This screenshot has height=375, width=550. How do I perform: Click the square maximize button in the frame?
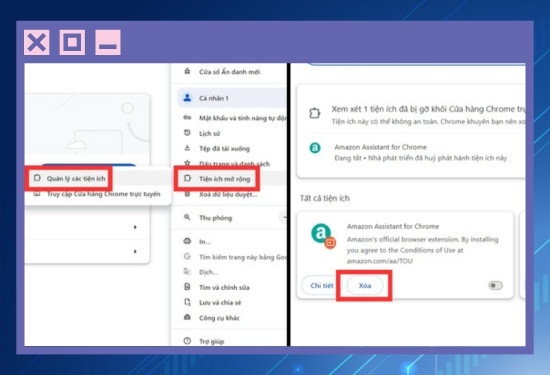pos(72,42)
